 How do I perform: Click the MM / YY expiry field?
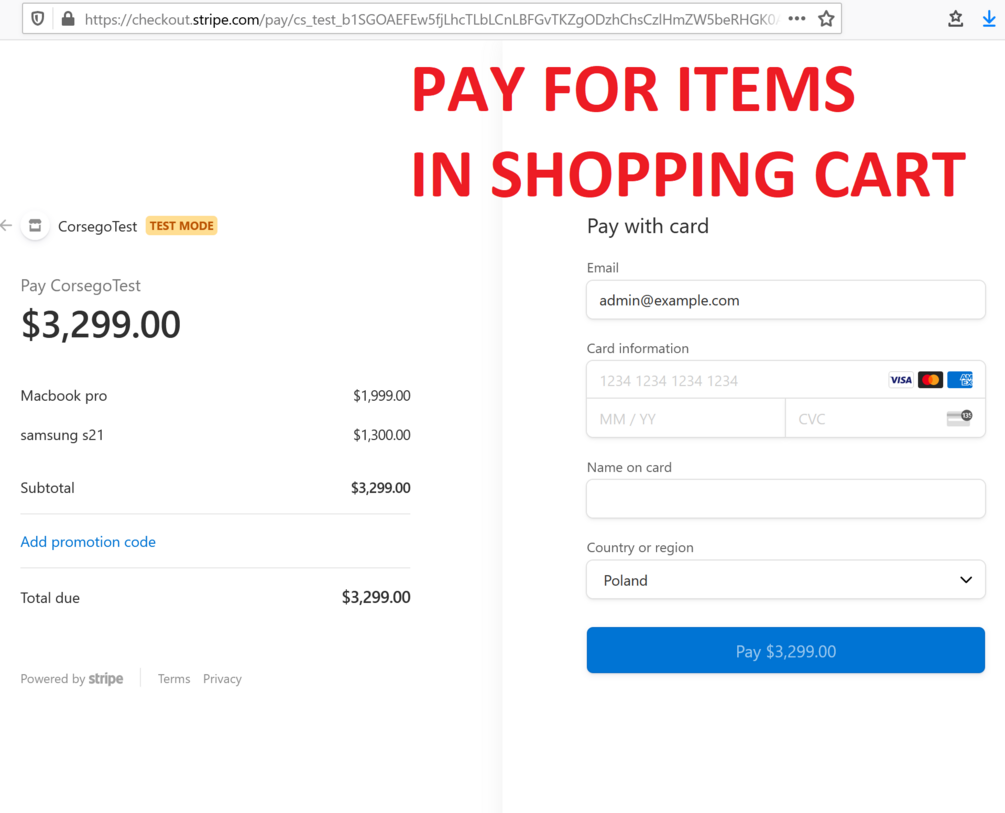click(685, 419)
